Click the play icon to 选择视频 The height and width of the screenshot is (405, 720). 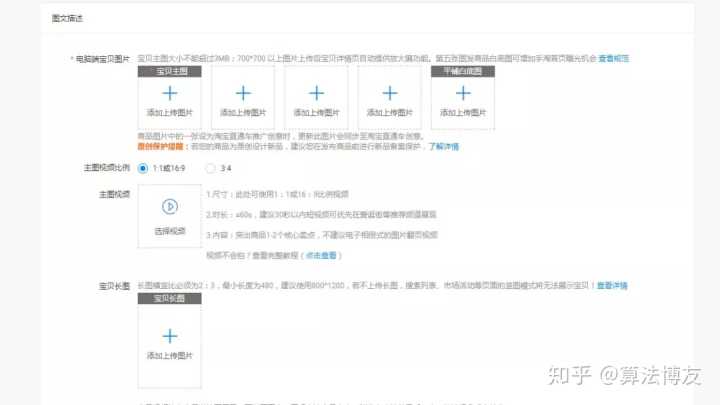tap(170, 207)
